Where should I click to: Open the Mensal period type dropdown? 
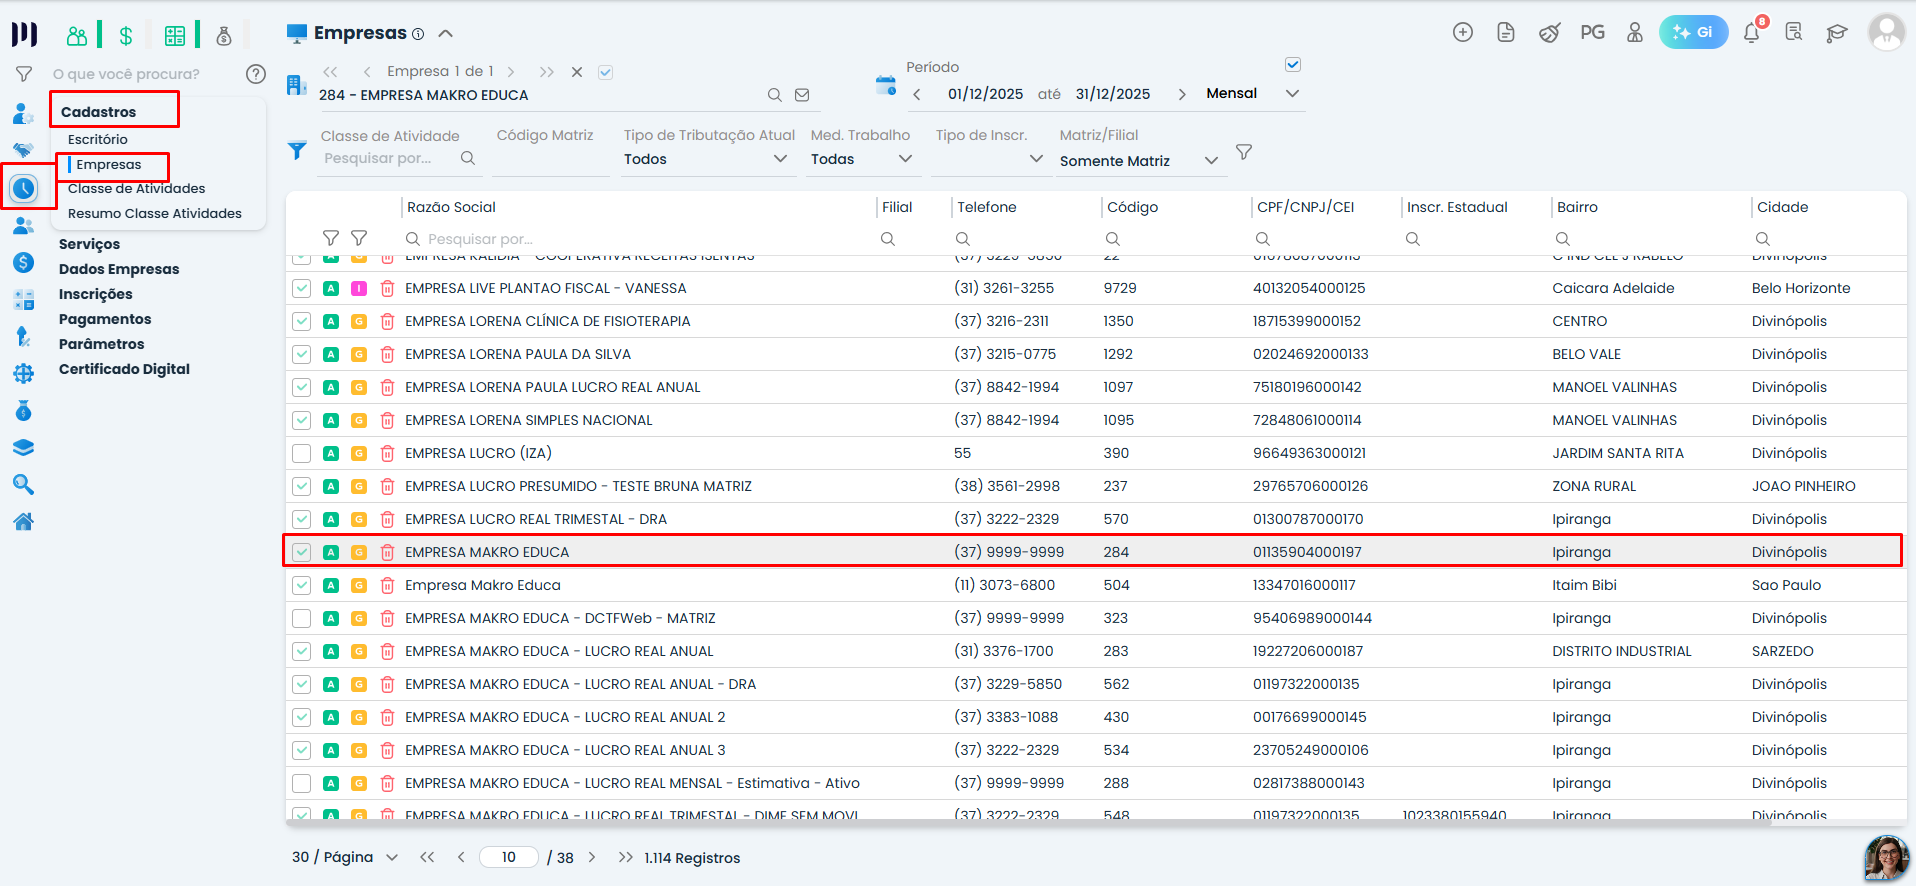tap(1253, 93)
